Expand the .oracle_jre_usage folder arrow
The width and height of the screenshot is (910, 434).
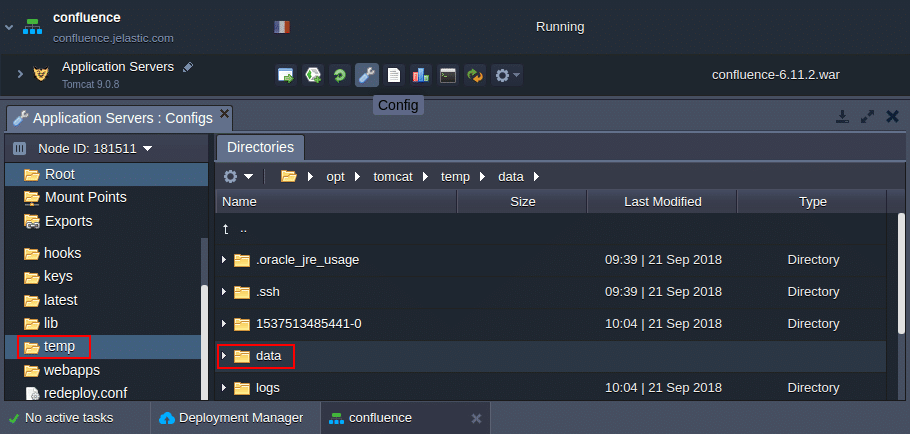[x=224, y=260]
